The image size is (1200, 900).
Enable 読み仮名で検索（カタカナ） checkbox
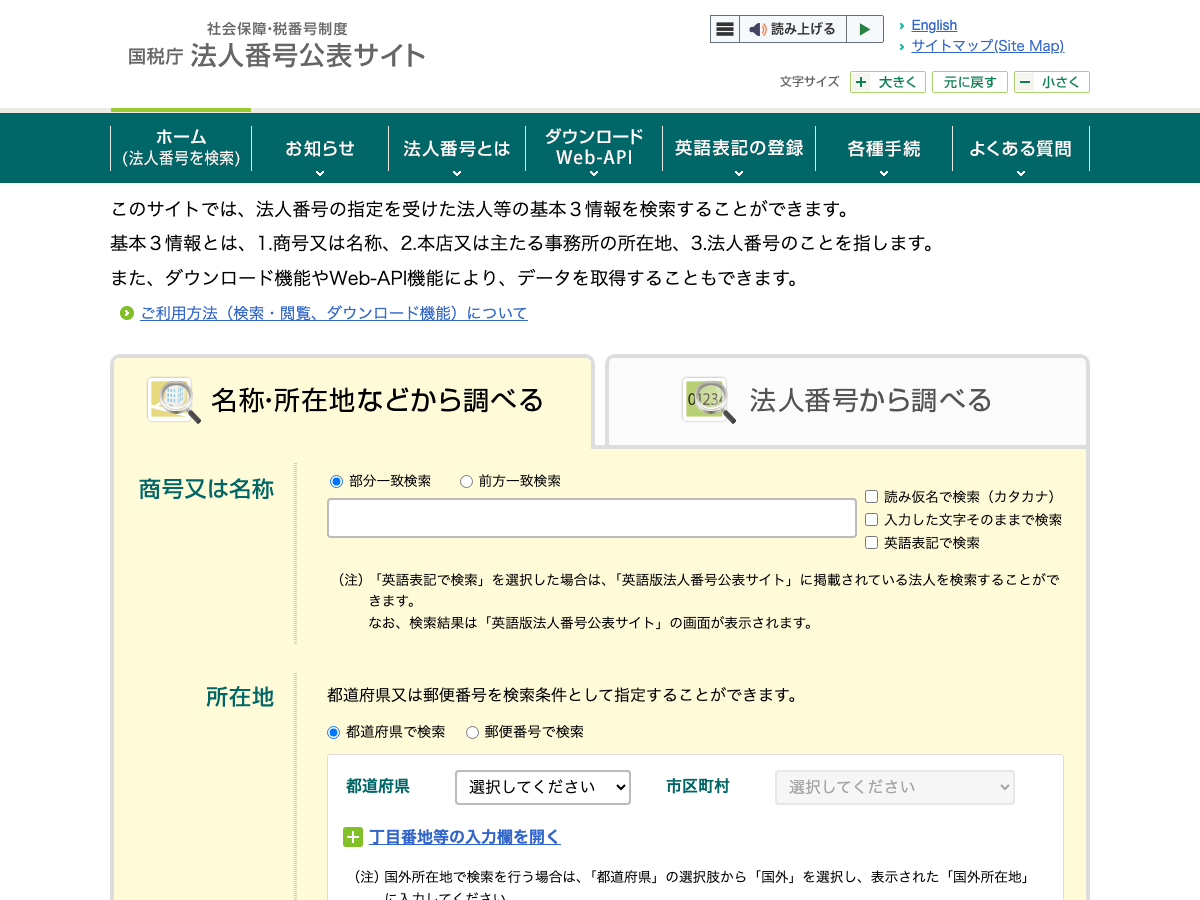pyautogui.click(x=871, y=496)
